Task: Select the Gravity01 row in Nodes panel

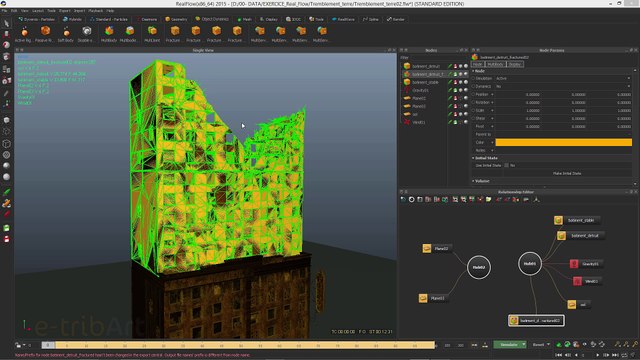Action: pos(435,90)
